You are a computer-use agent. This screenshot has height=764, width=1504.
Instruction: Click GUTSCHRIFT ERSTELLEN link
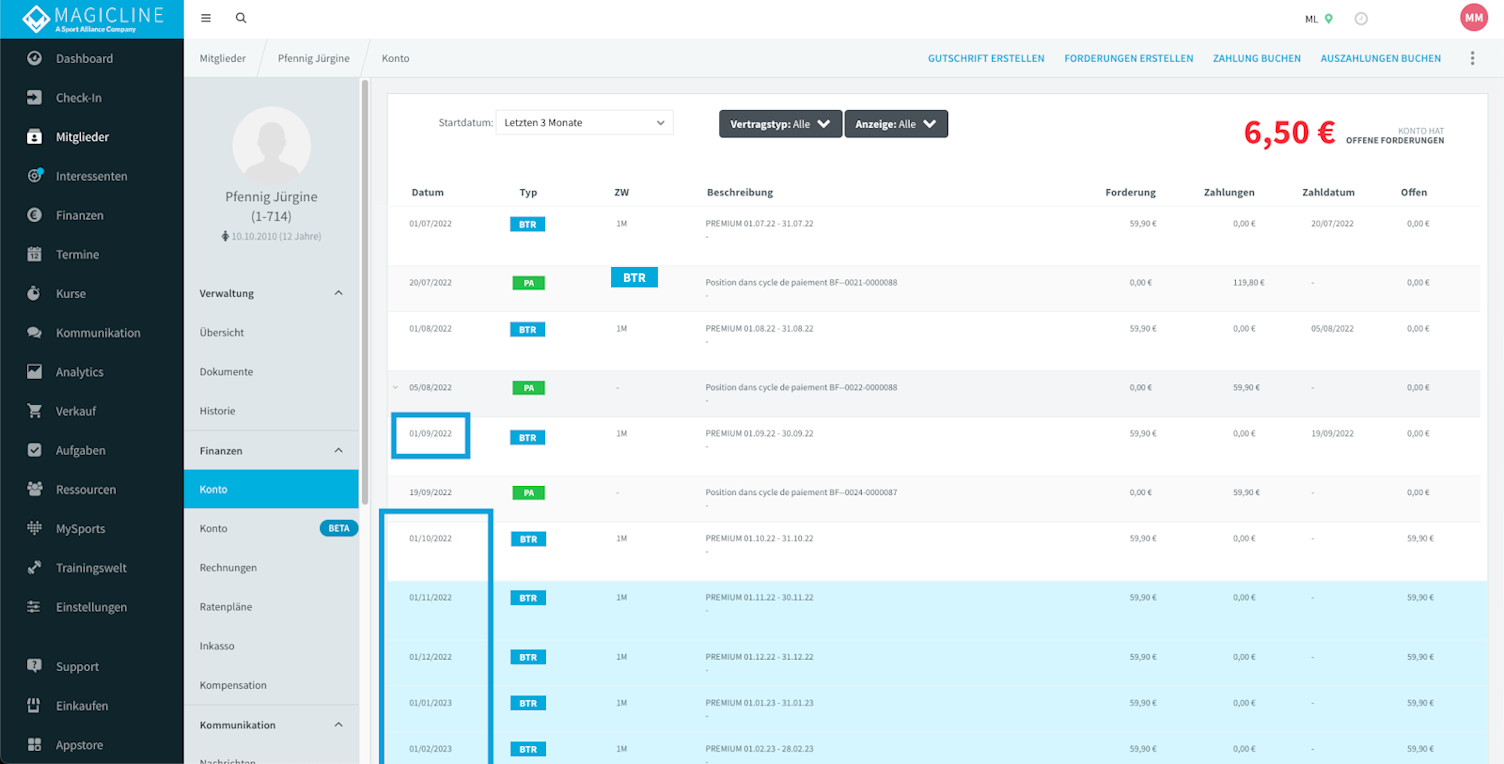coord(986,59)
